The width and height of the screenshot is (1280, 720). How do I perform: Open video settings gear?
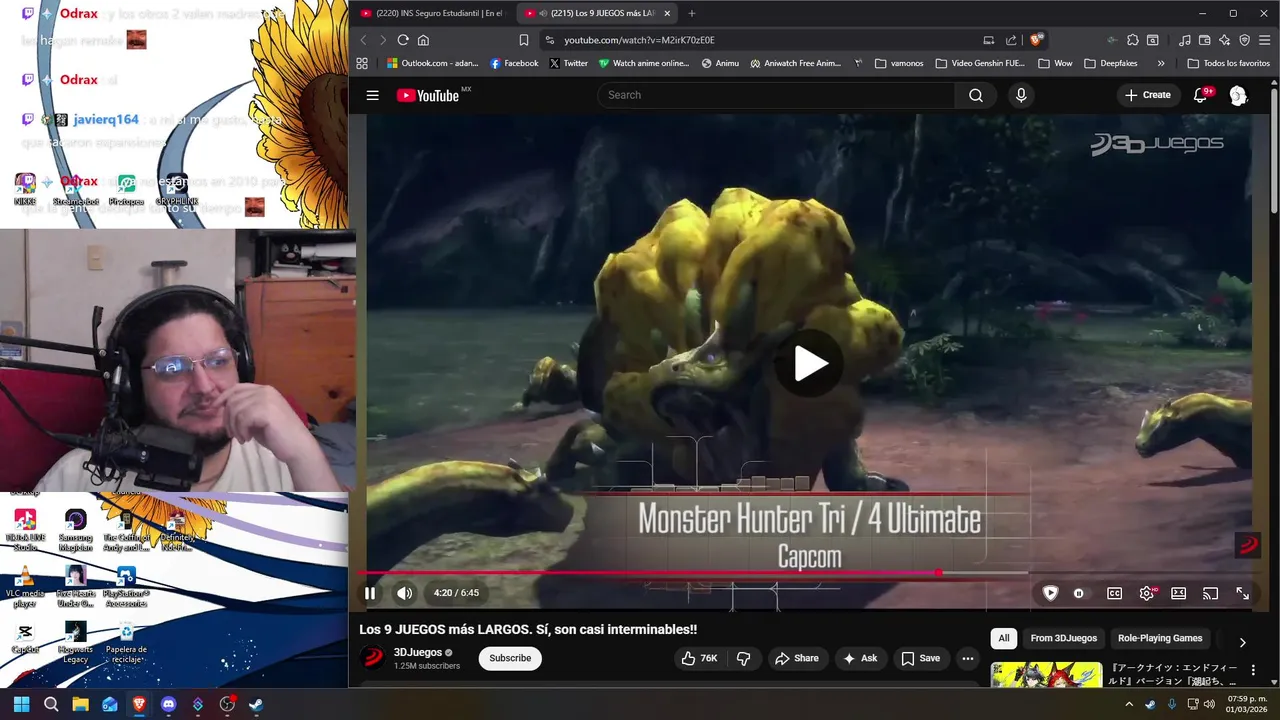pyautogui.click(x=1146, y=593)
